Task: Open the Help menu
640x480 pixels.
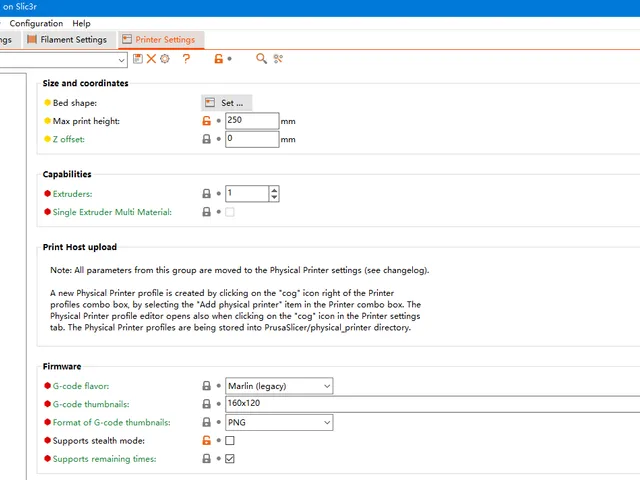Action: pos(81,23)
